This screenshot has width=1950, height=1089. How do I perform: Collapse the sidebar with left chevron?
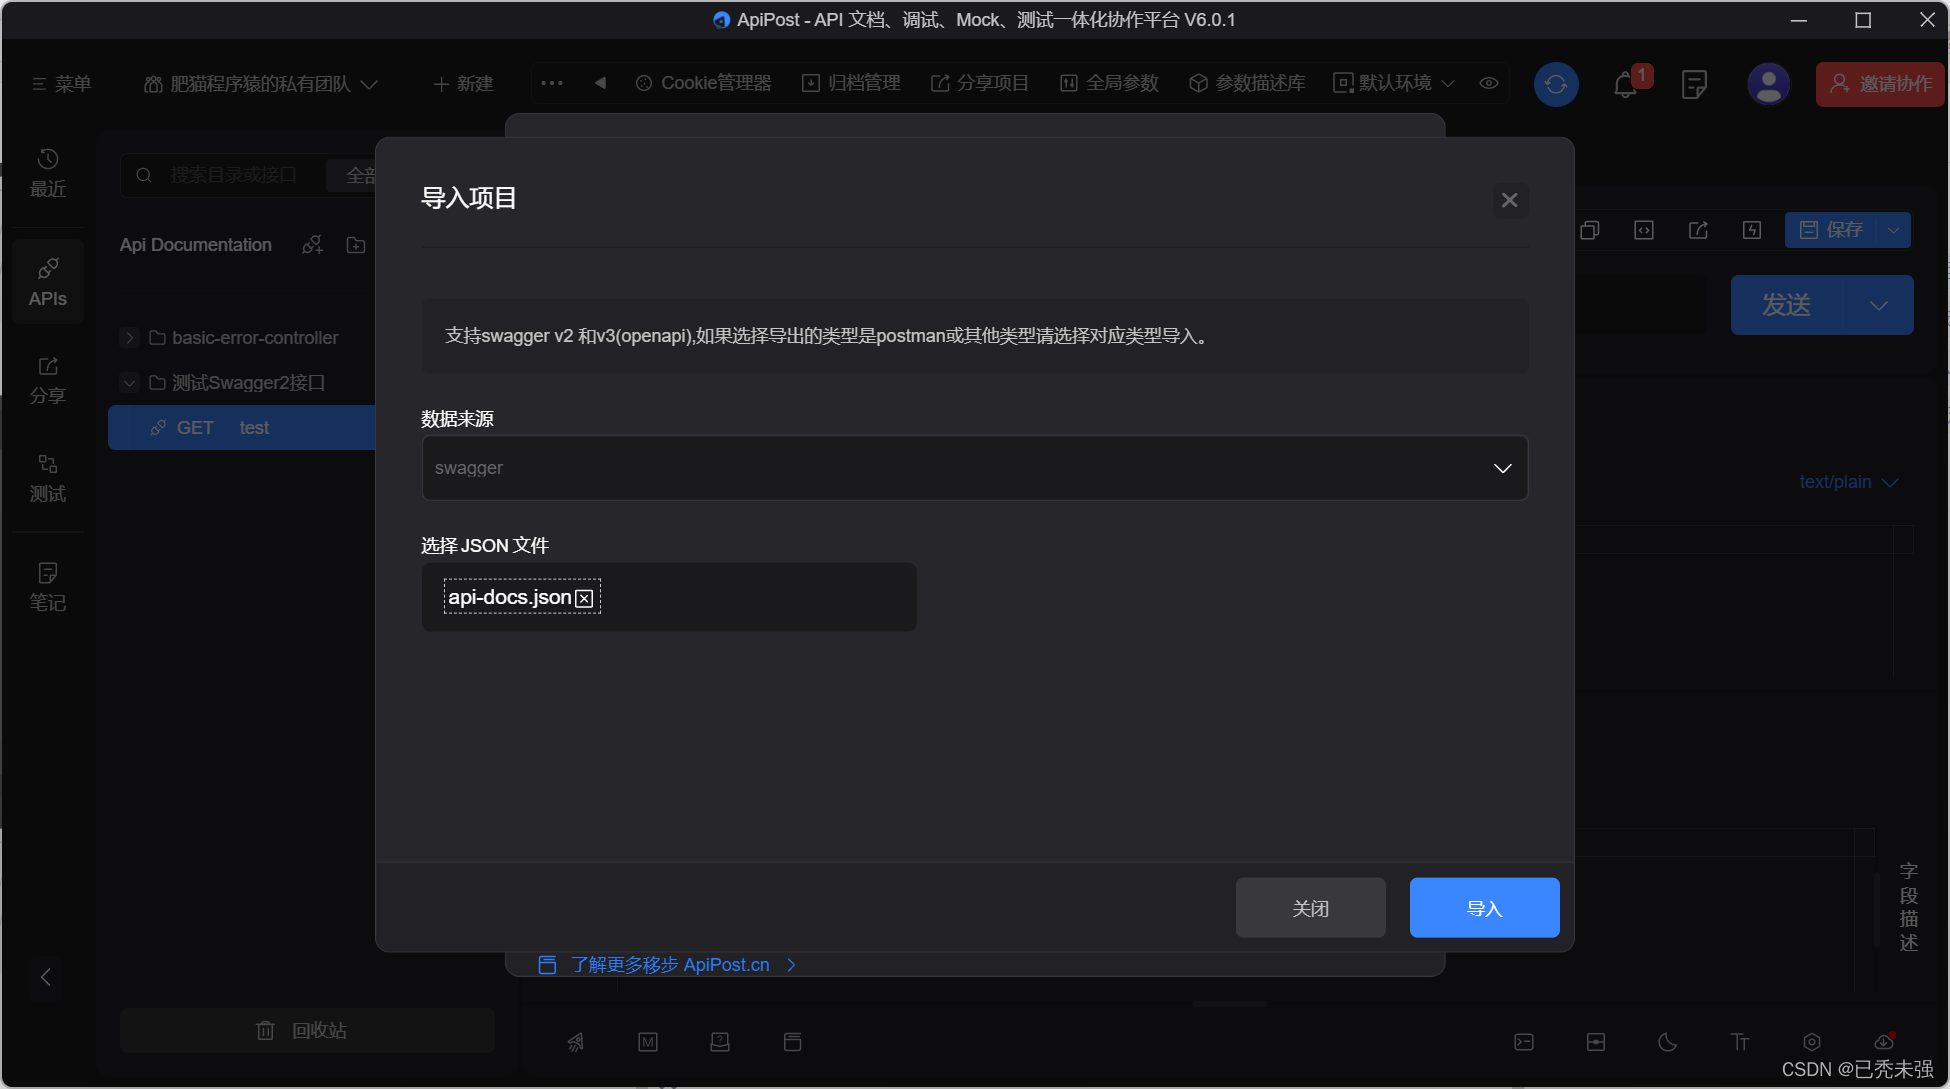46,977
